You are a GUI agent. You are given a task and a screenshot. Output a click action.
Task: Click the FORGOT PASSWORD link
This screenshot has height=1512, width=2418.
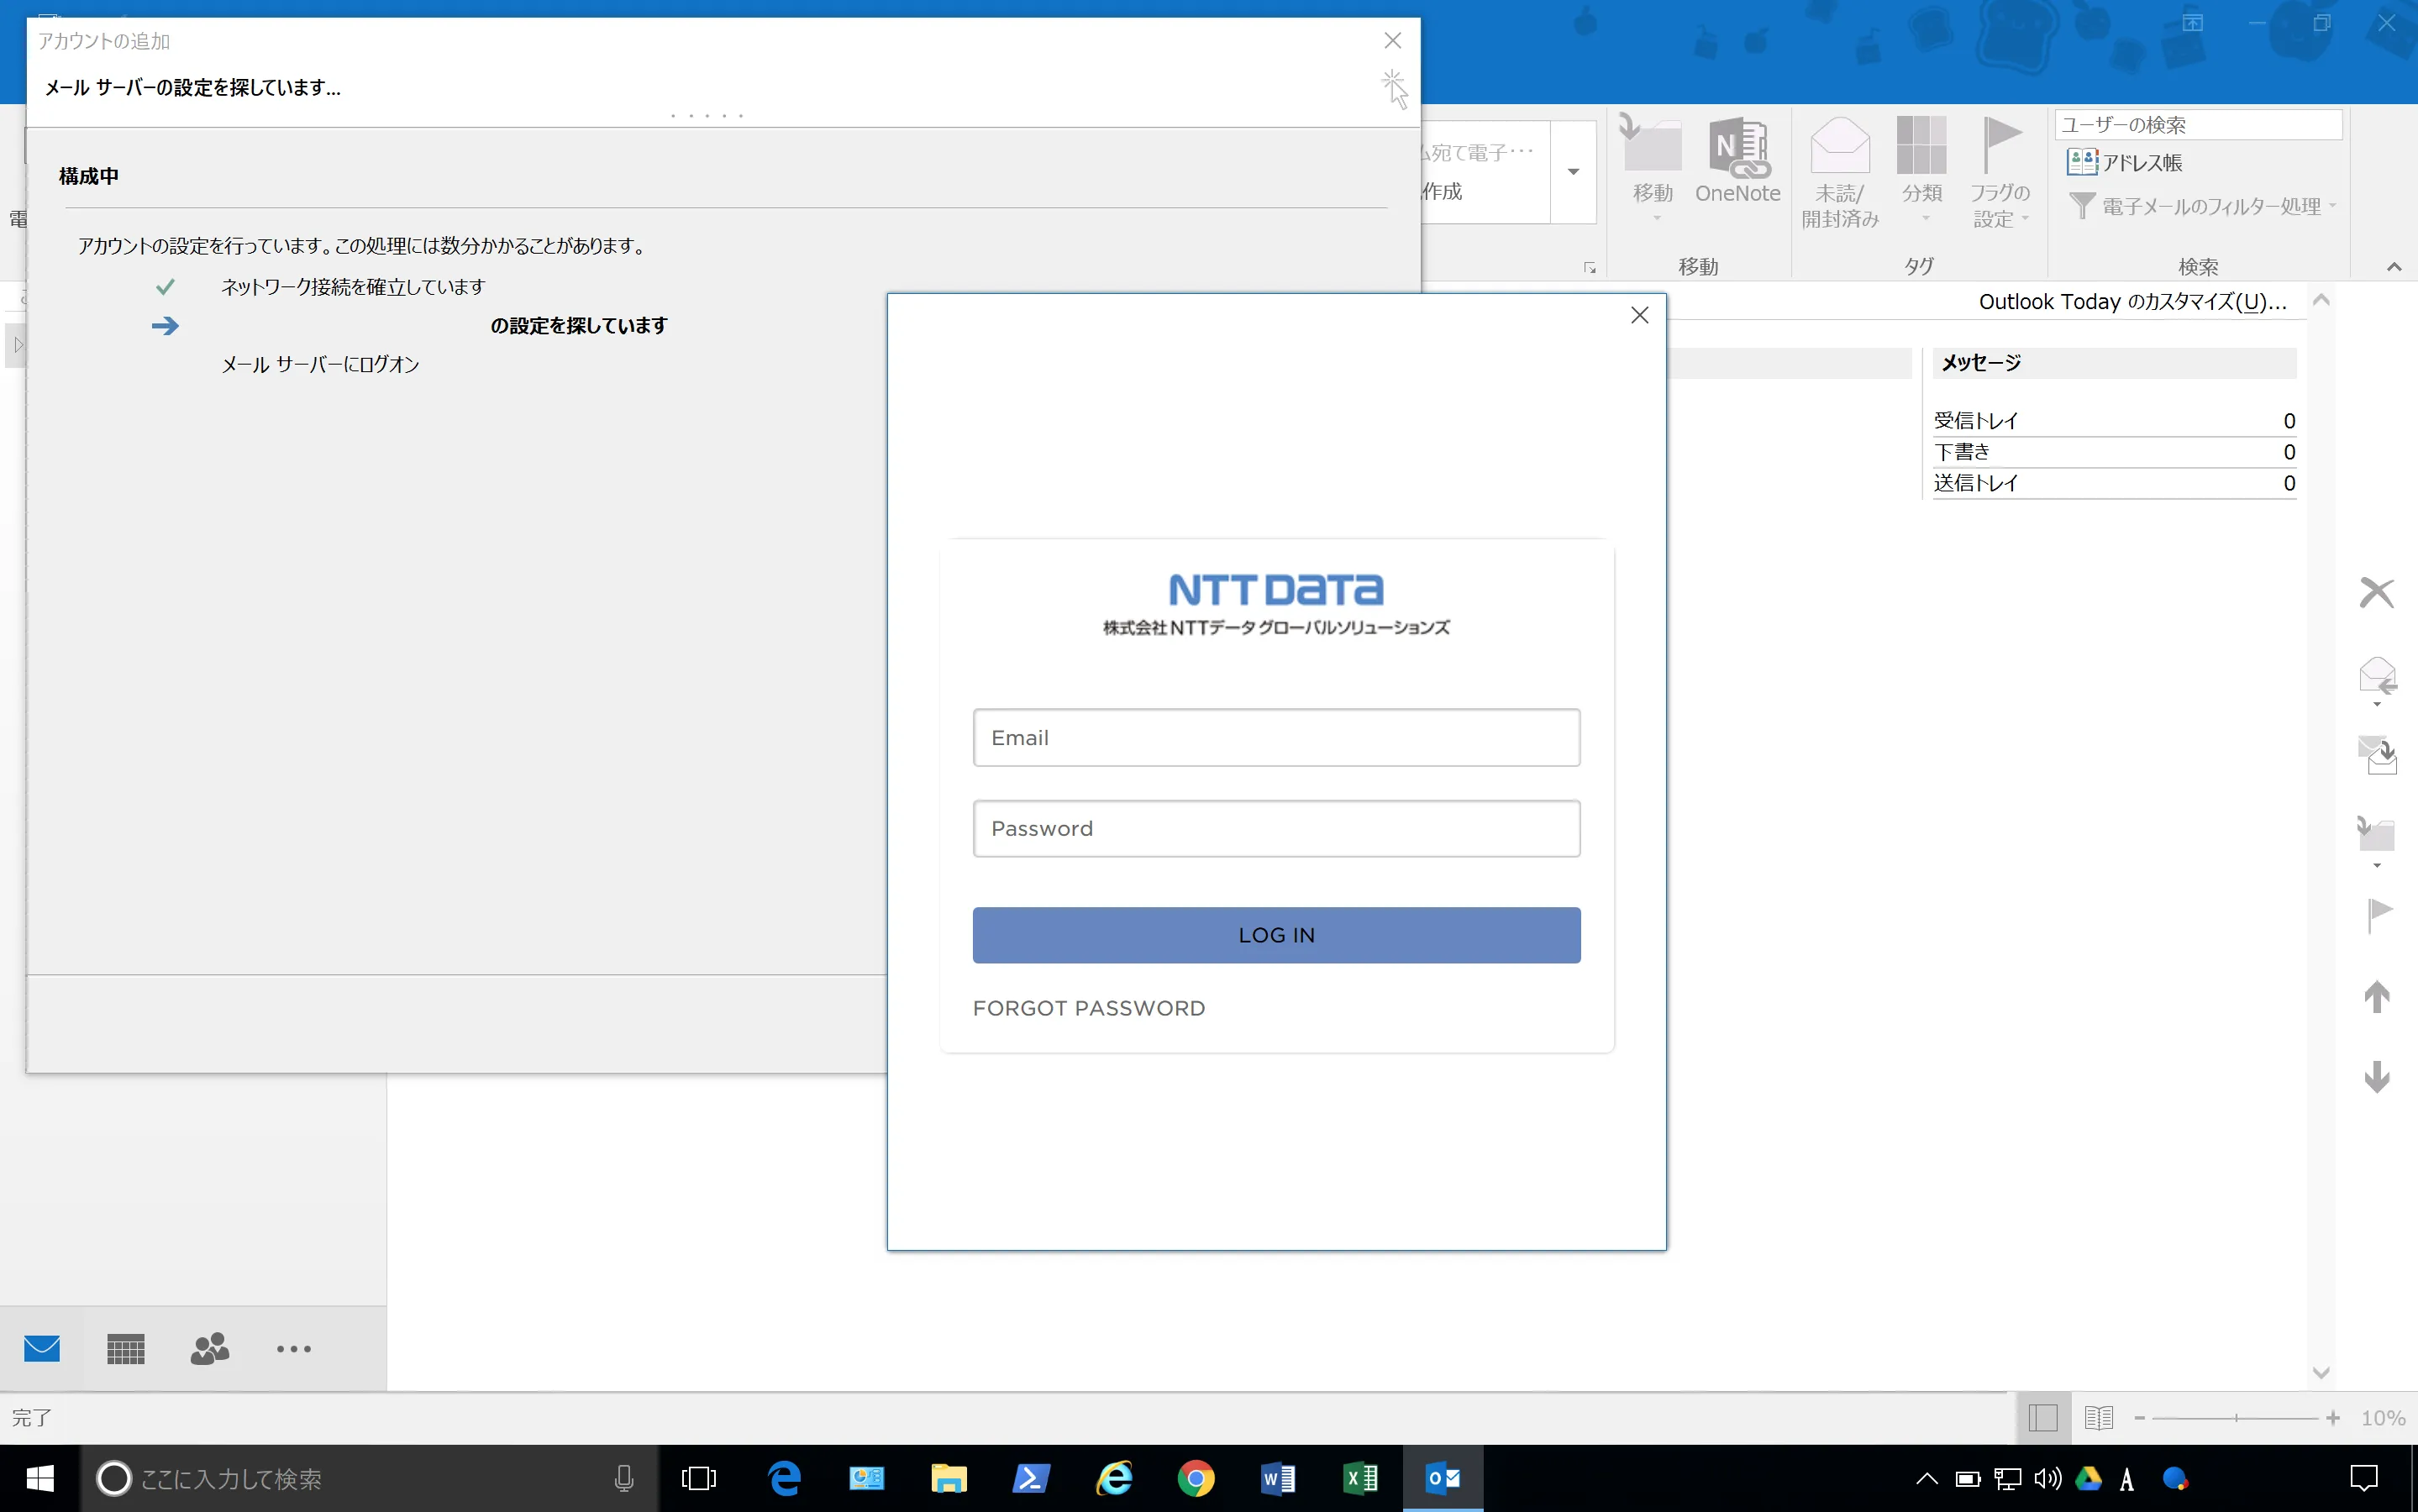pyautogui.click(x=1088, y=1008)
